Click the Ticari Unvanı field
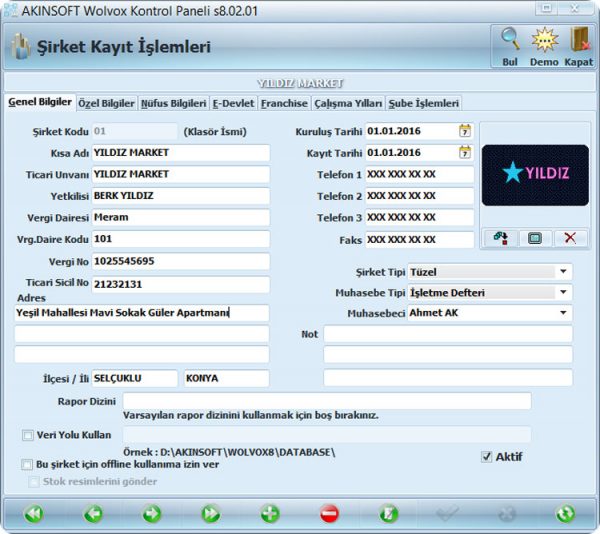The width and height of the screenshot is (600, 534). 181,174
